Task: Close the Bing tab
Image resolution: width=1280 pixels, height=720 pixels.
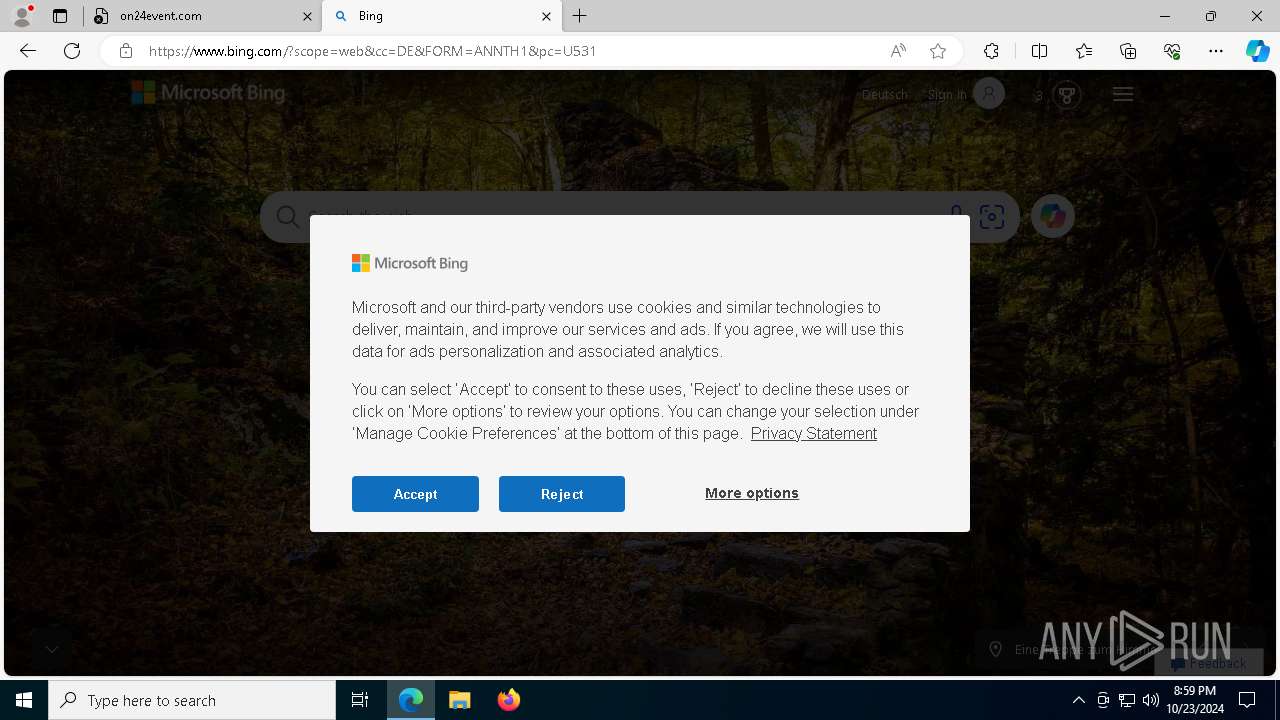Action: click(x=546, y=16)
